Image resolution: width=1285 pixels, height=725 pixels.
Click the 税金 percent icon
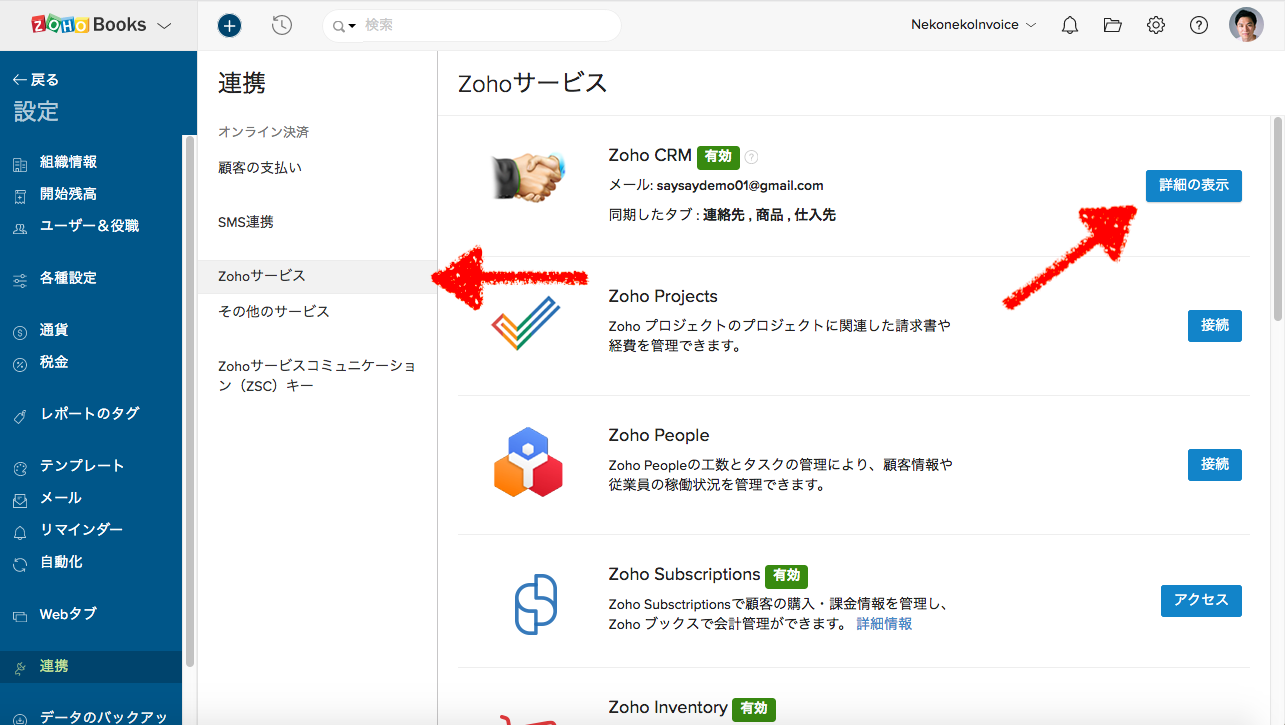coord(20,363)
